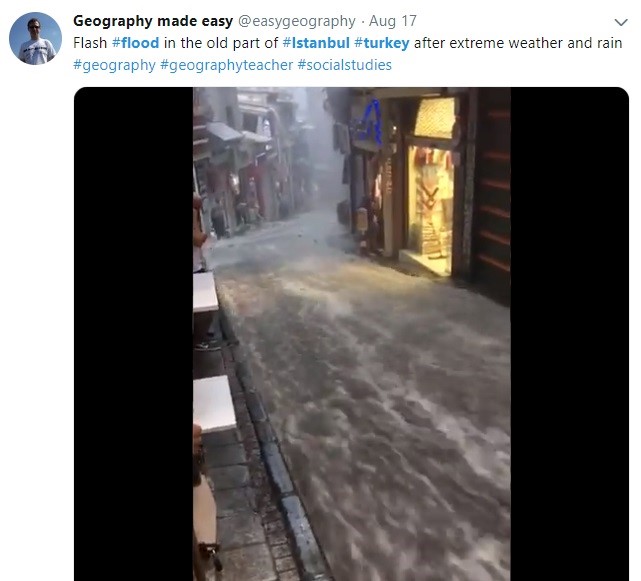The height and width of the screenshot is (581, 641).
Task: Open the #flood hashtag
Action: 136,43
